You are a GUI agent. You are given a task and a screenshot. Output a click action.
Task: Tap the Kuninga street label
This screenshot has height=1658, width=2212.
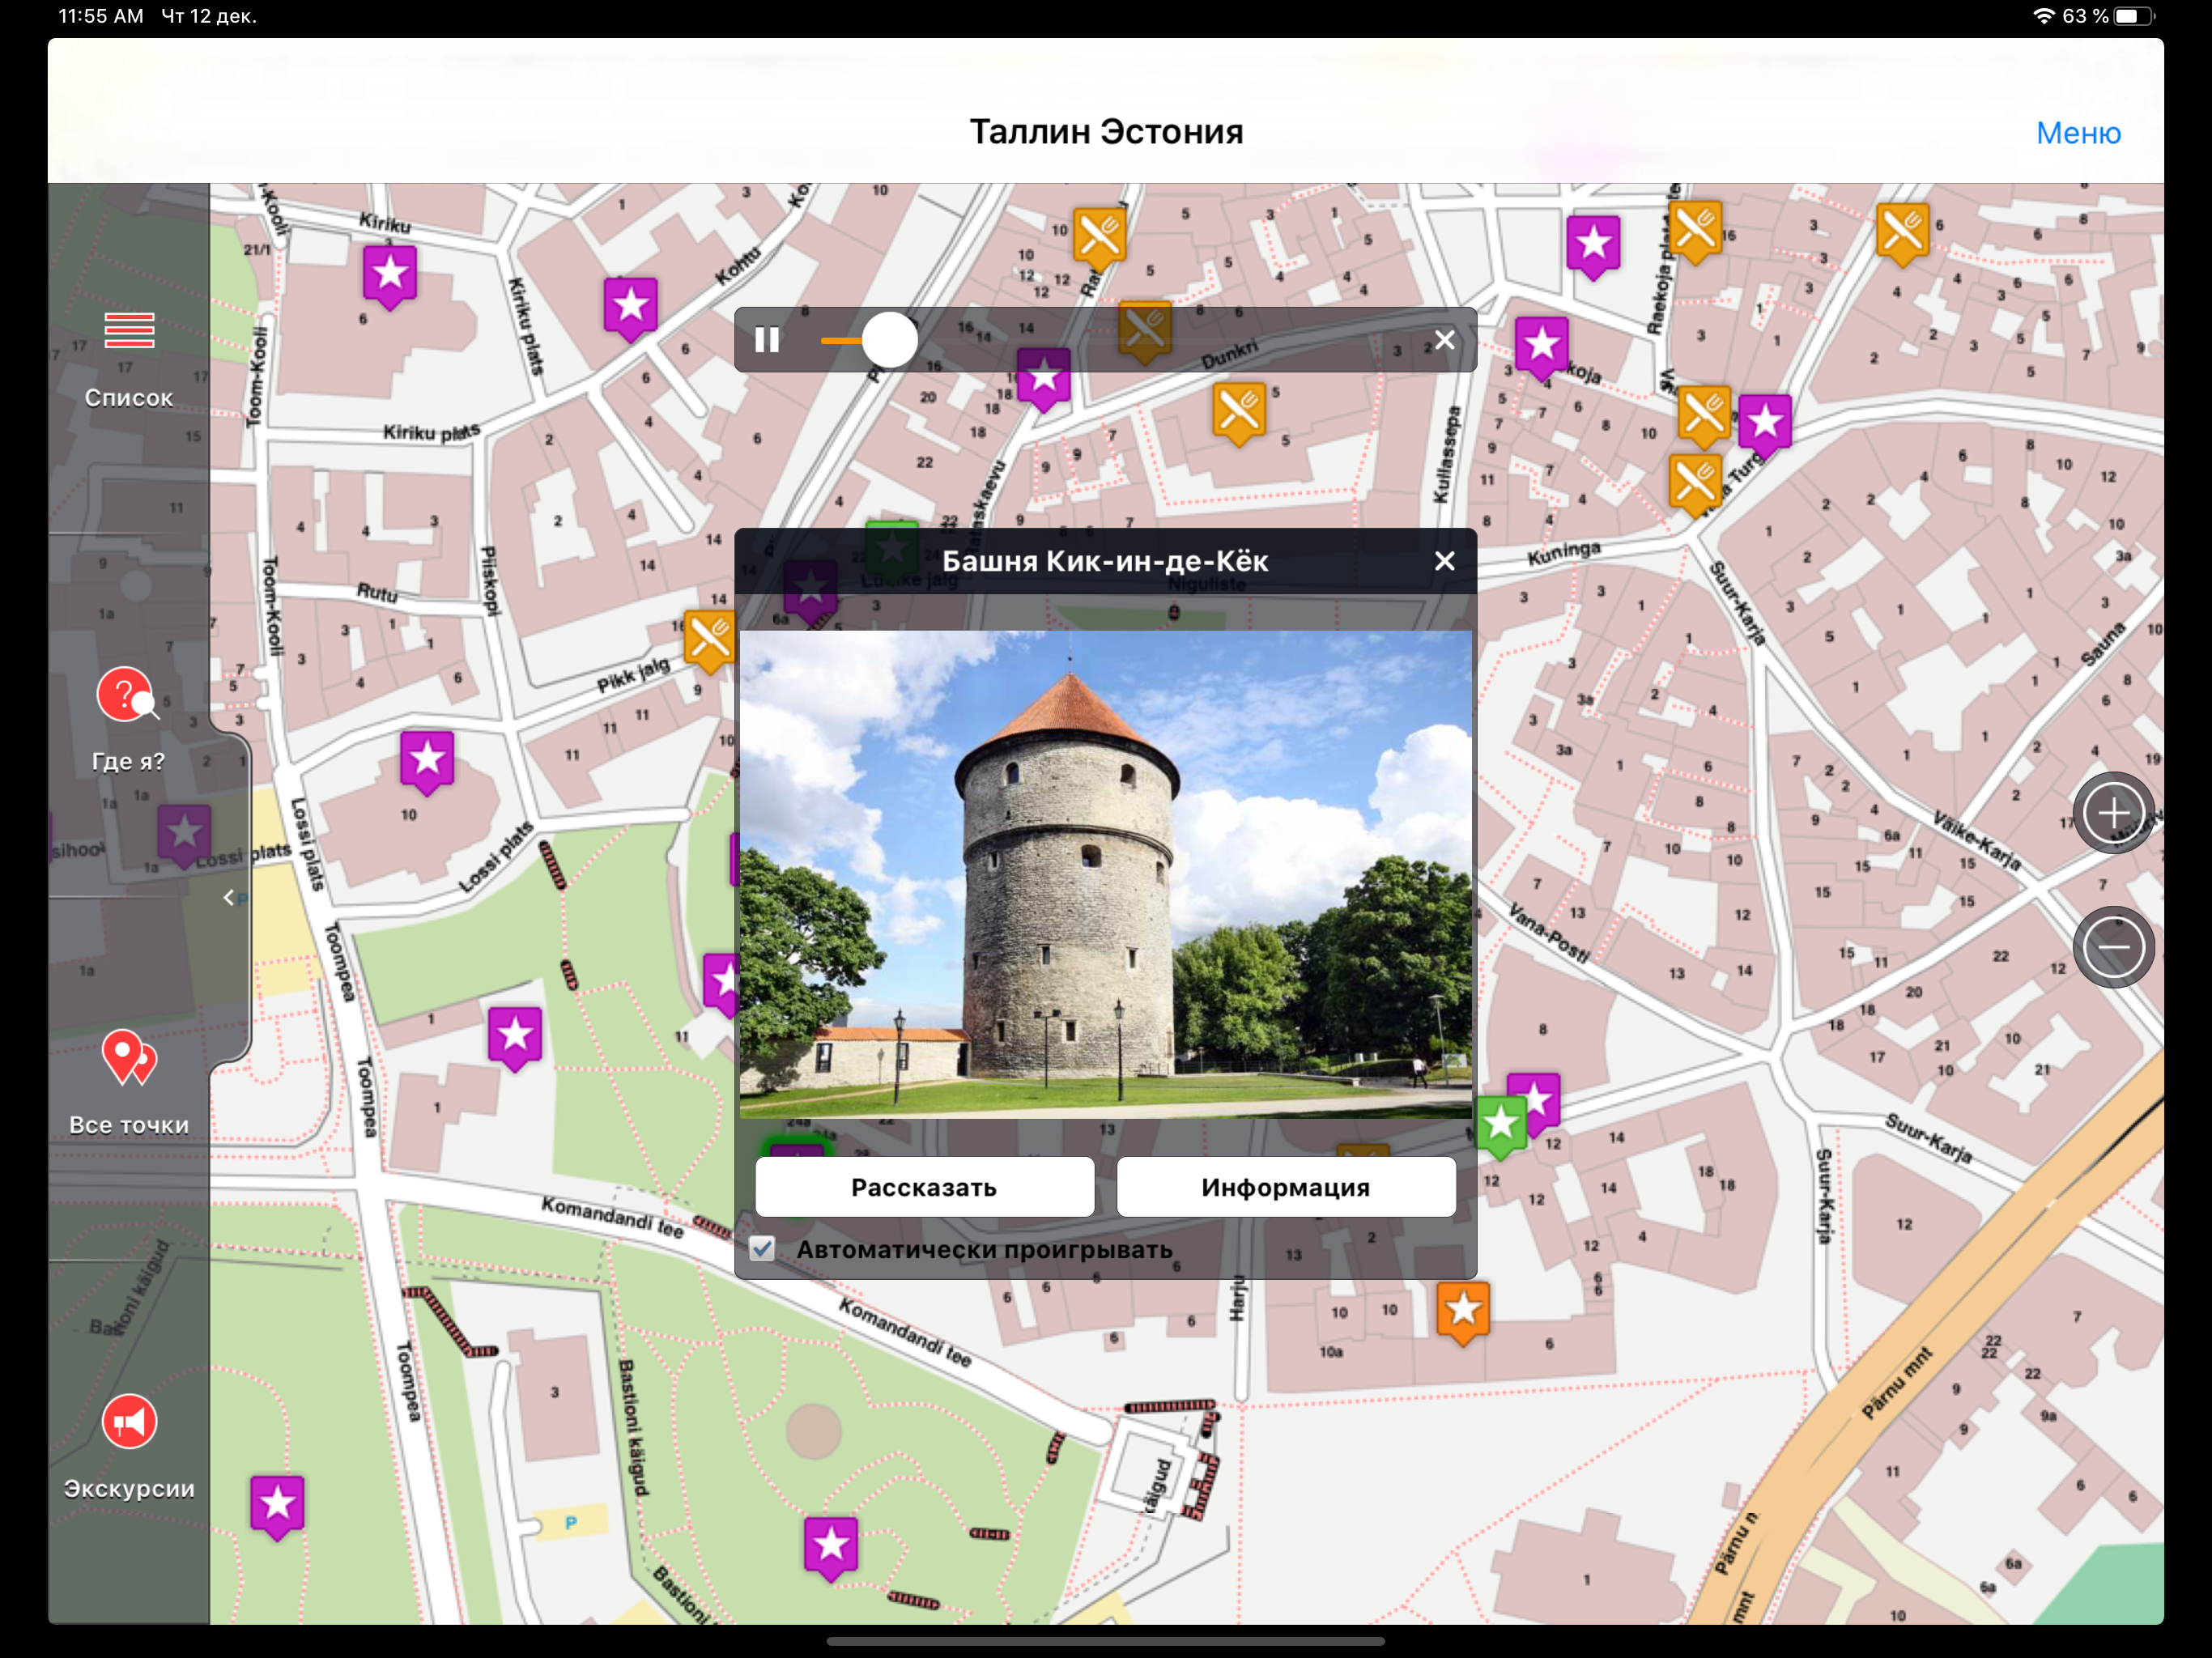coord(1564,553)
